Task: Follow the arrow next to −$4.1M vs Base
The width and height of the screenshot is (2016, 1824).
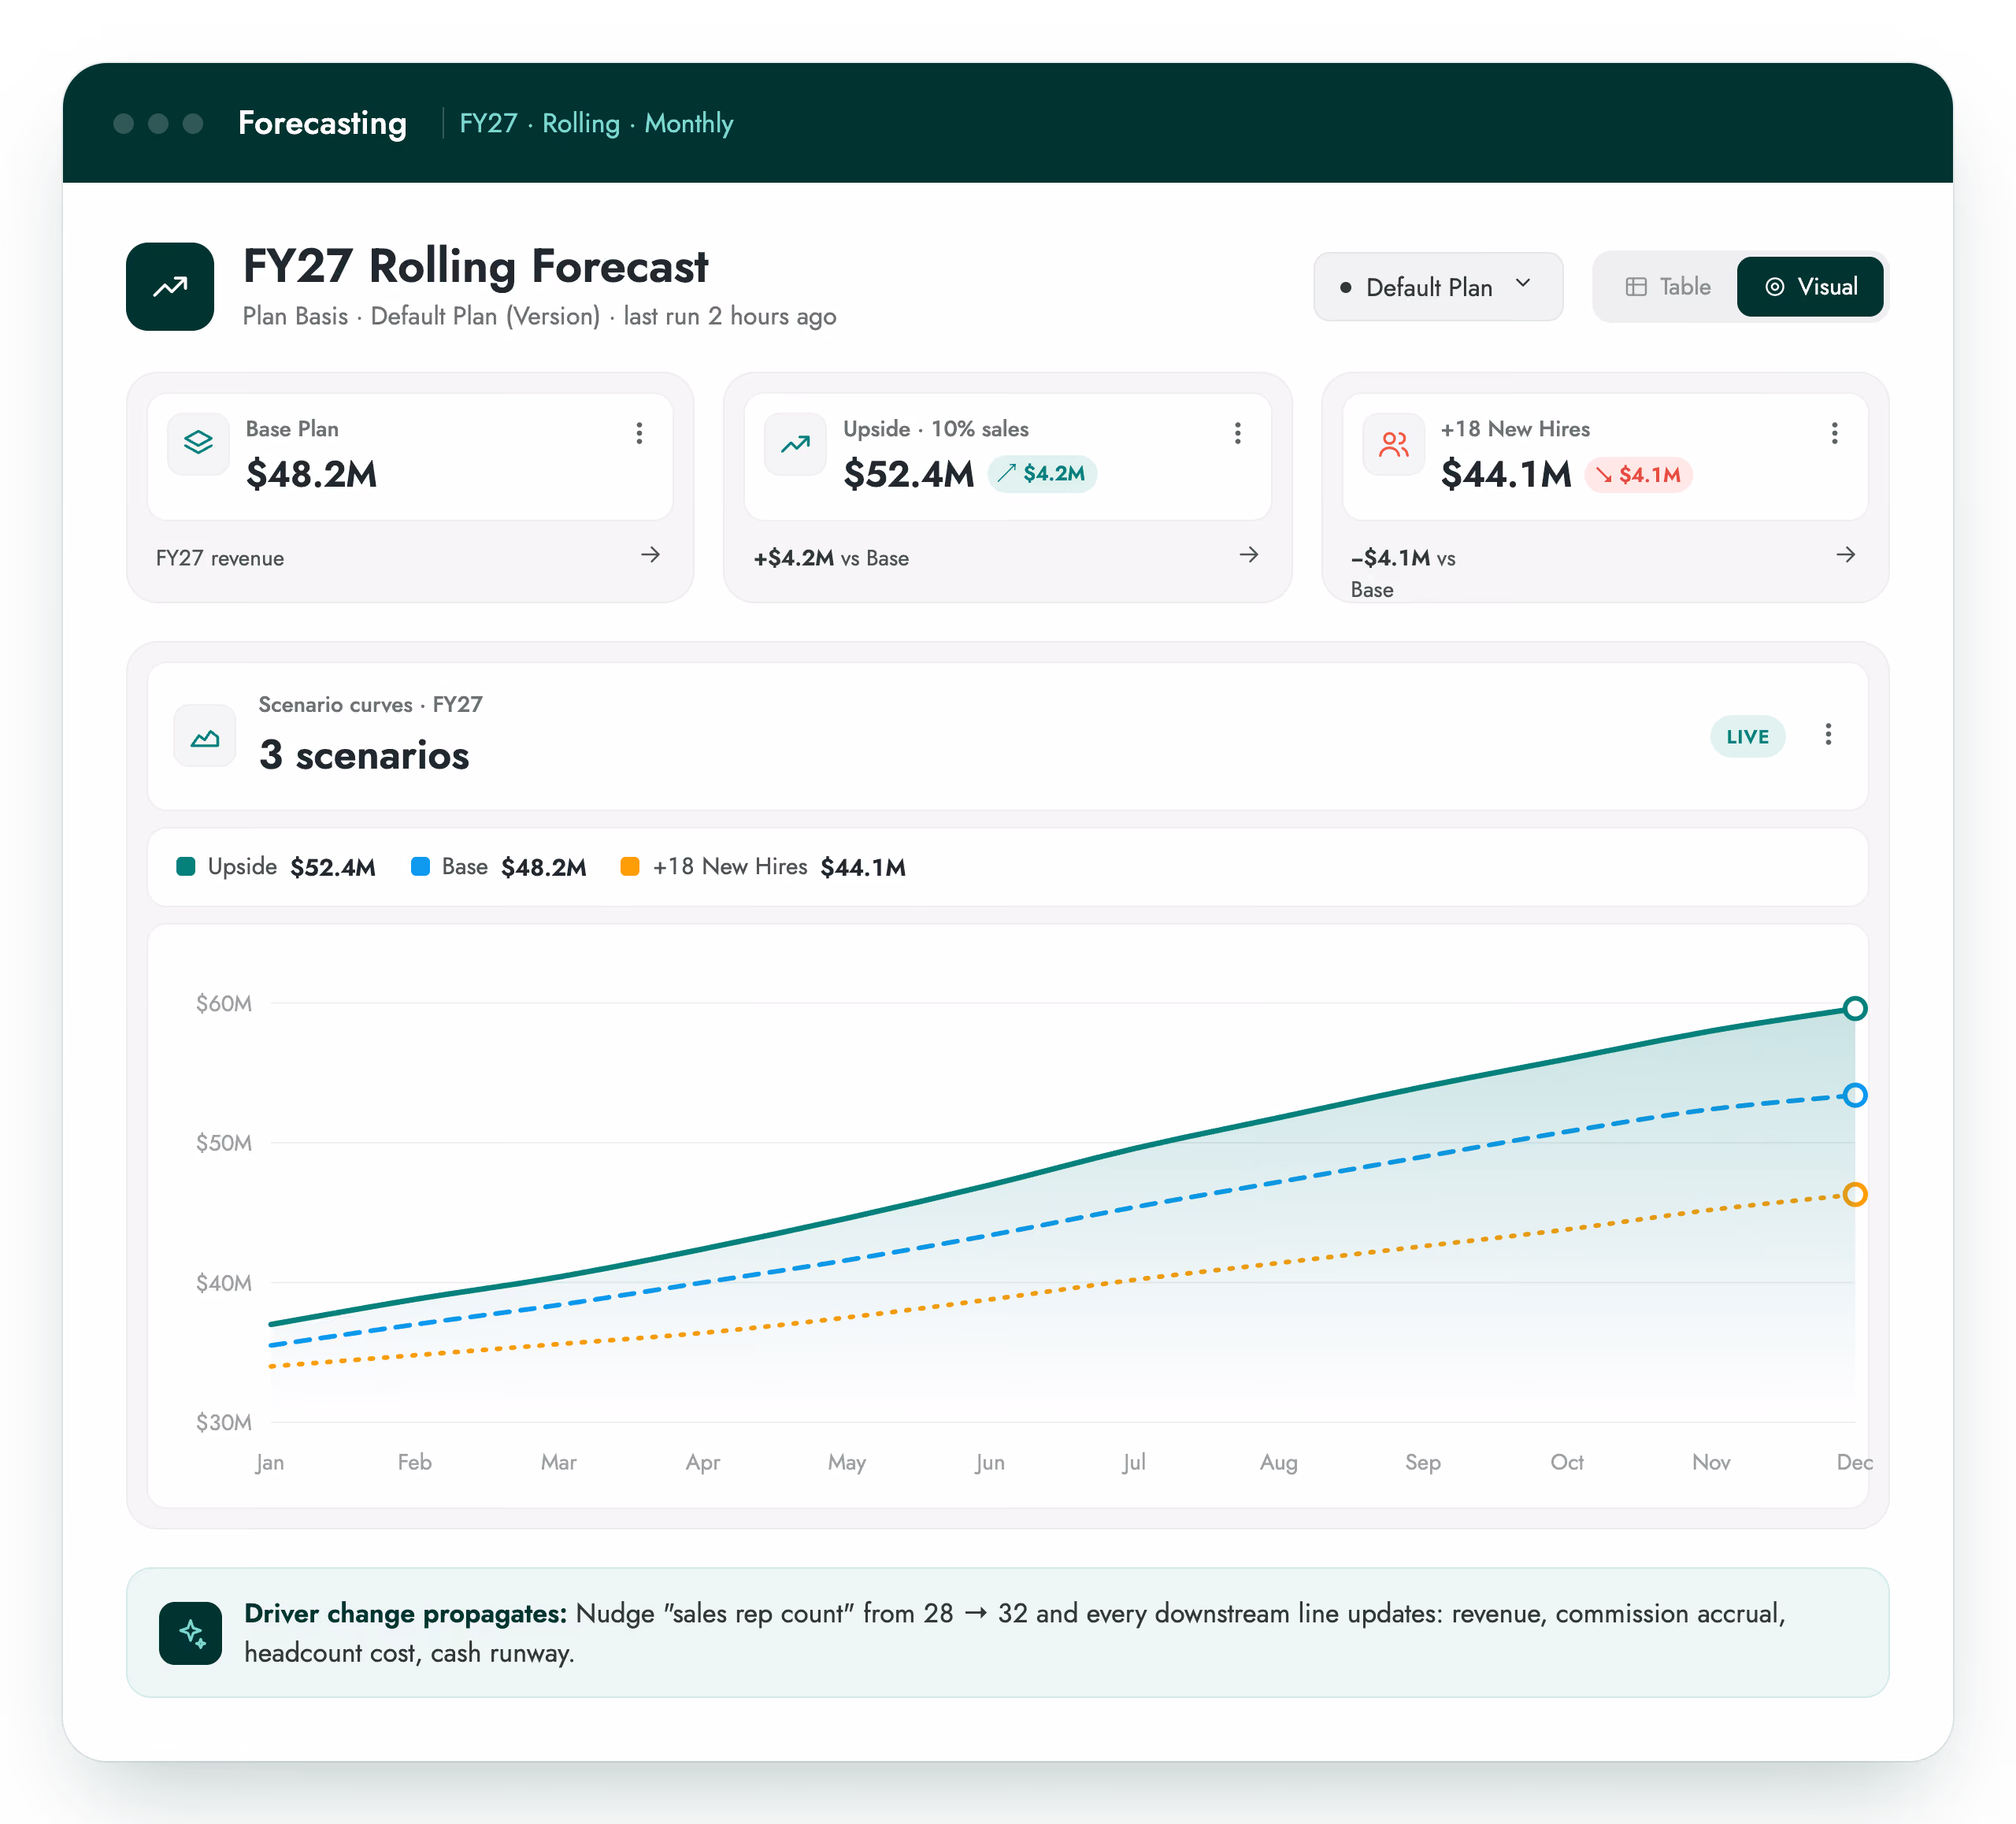Action: click(x=1846, y=555)
